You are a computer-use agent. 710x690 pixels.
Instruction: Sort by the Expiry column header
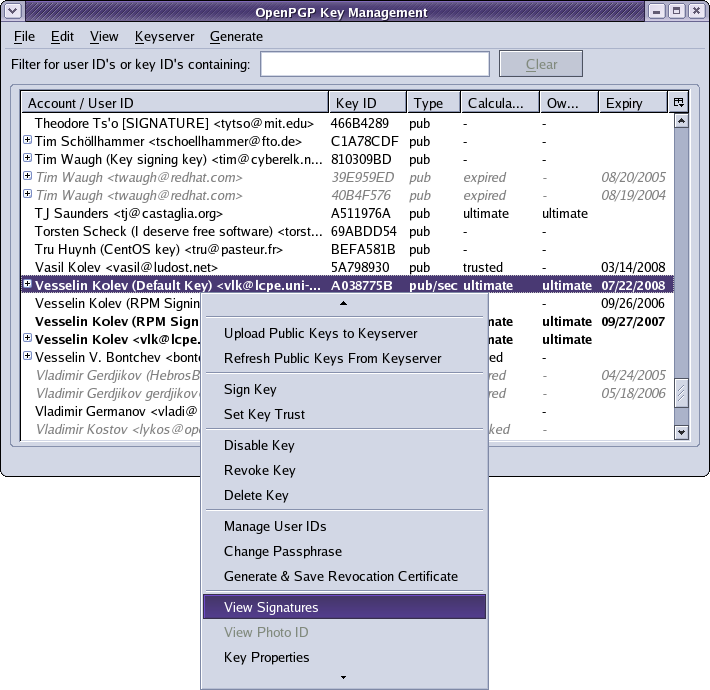(633, 103)
